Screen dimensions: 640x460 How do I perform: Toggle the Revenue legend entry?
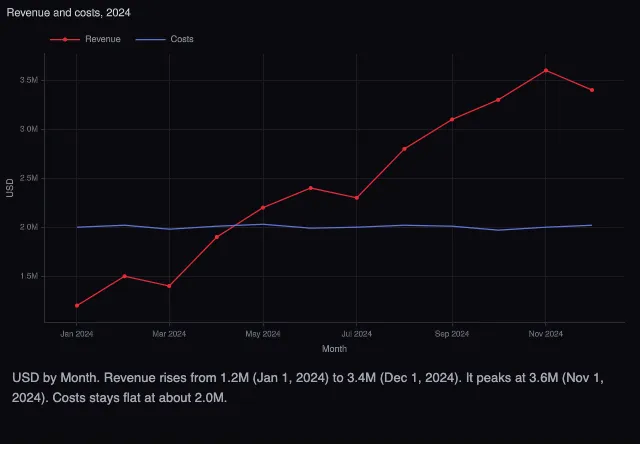coord(85,39)
